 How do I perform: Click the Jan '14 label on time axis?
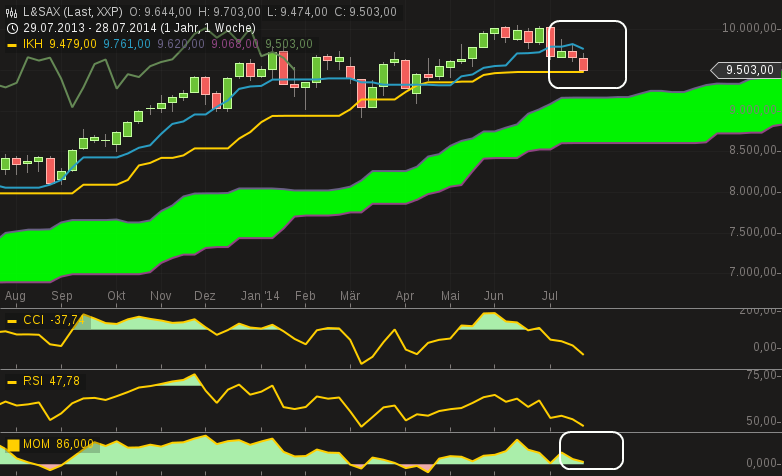pos(260,296)
